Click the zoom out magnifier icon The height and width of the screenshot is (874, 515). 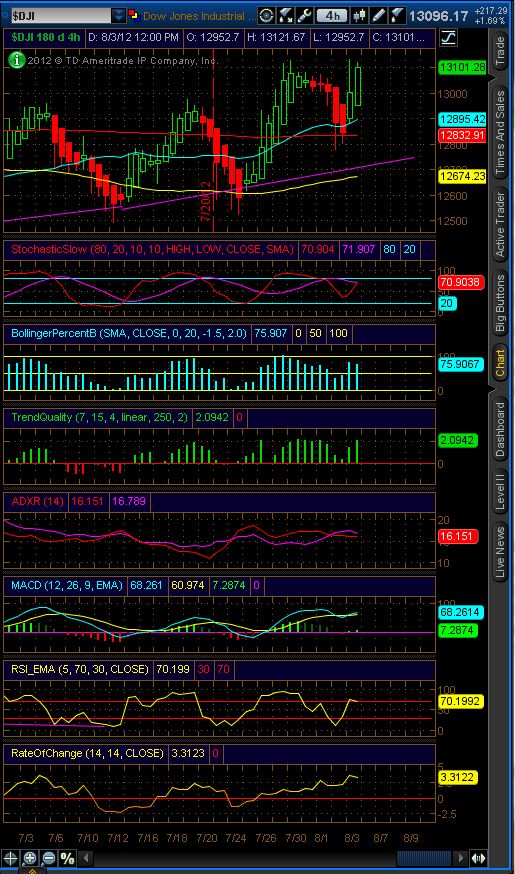pyautogui.click(x=48, y=858)
